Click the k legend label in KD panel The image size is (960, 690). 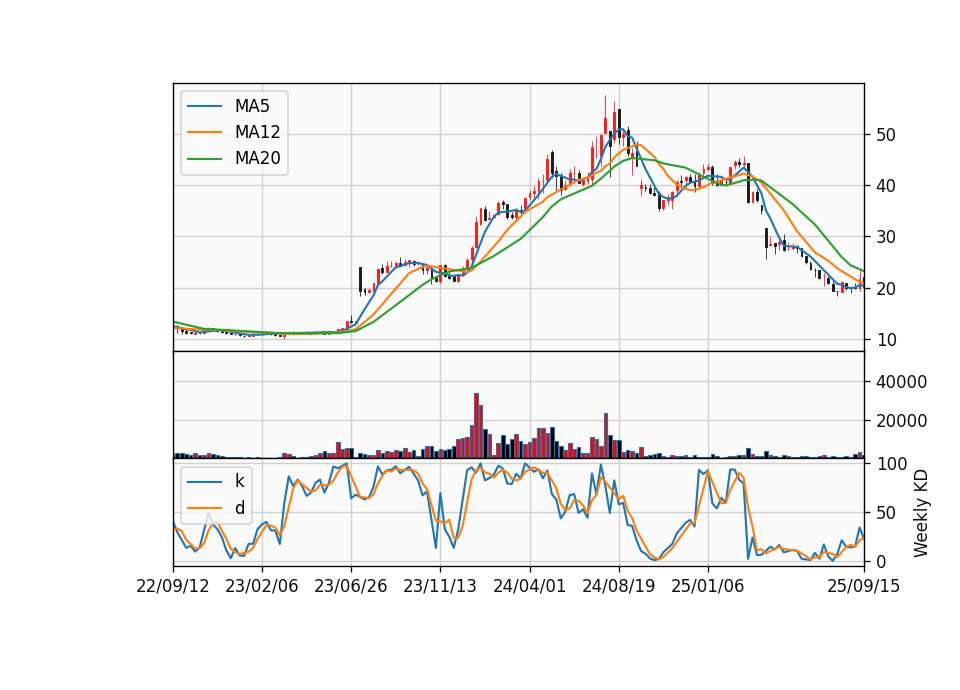point(239,481)
